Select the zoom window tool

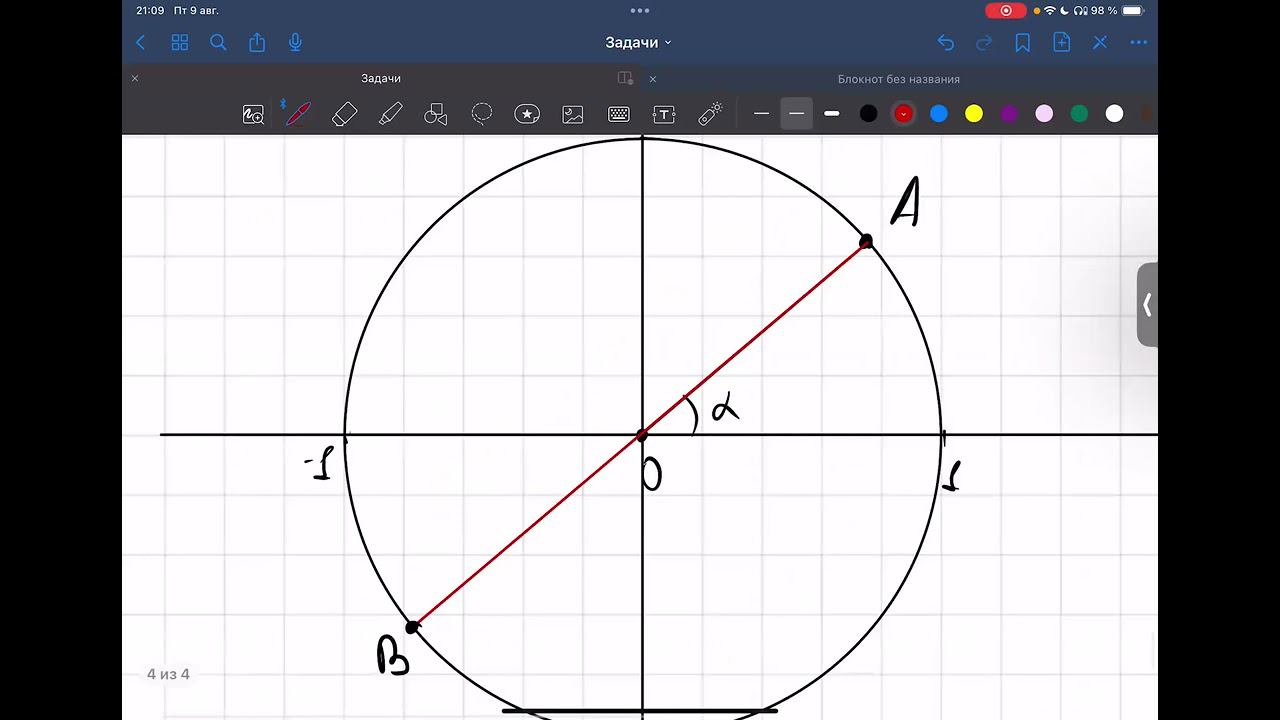(x=253, y=114)
